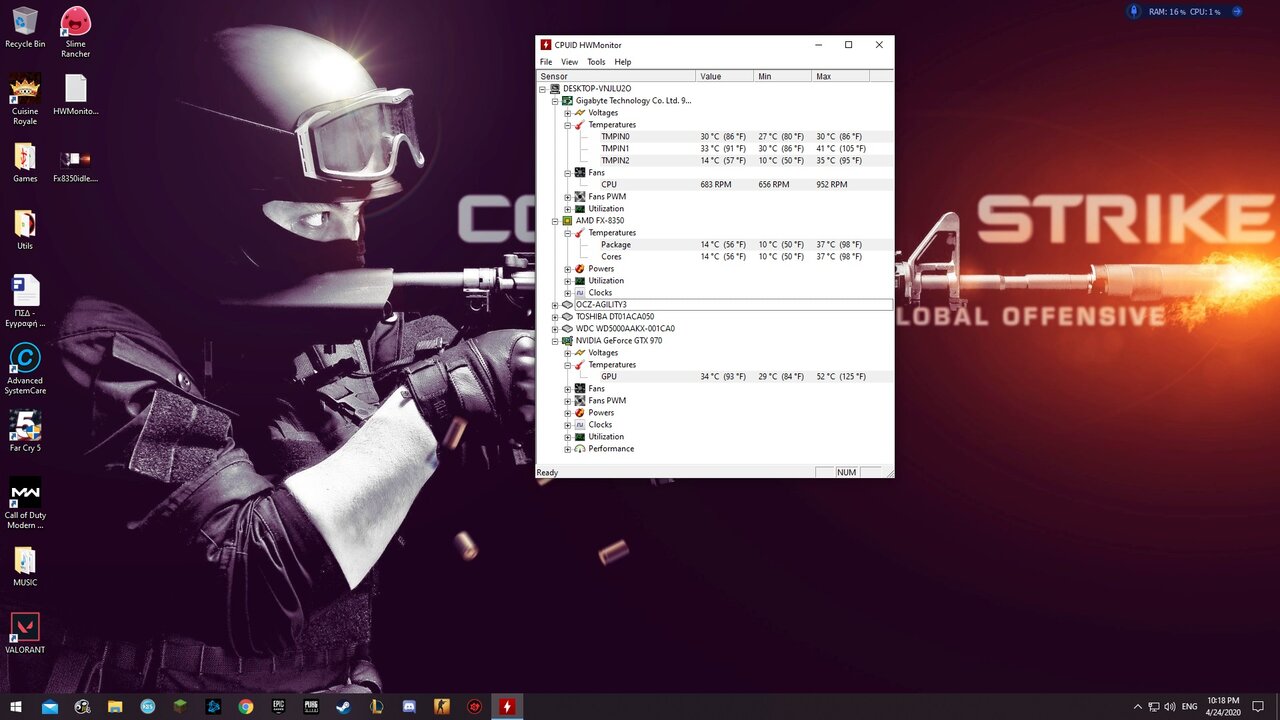The image size is (1280, 720).
Task: Open Epic Games launcher from taskbar
Action: click(278, 707)
